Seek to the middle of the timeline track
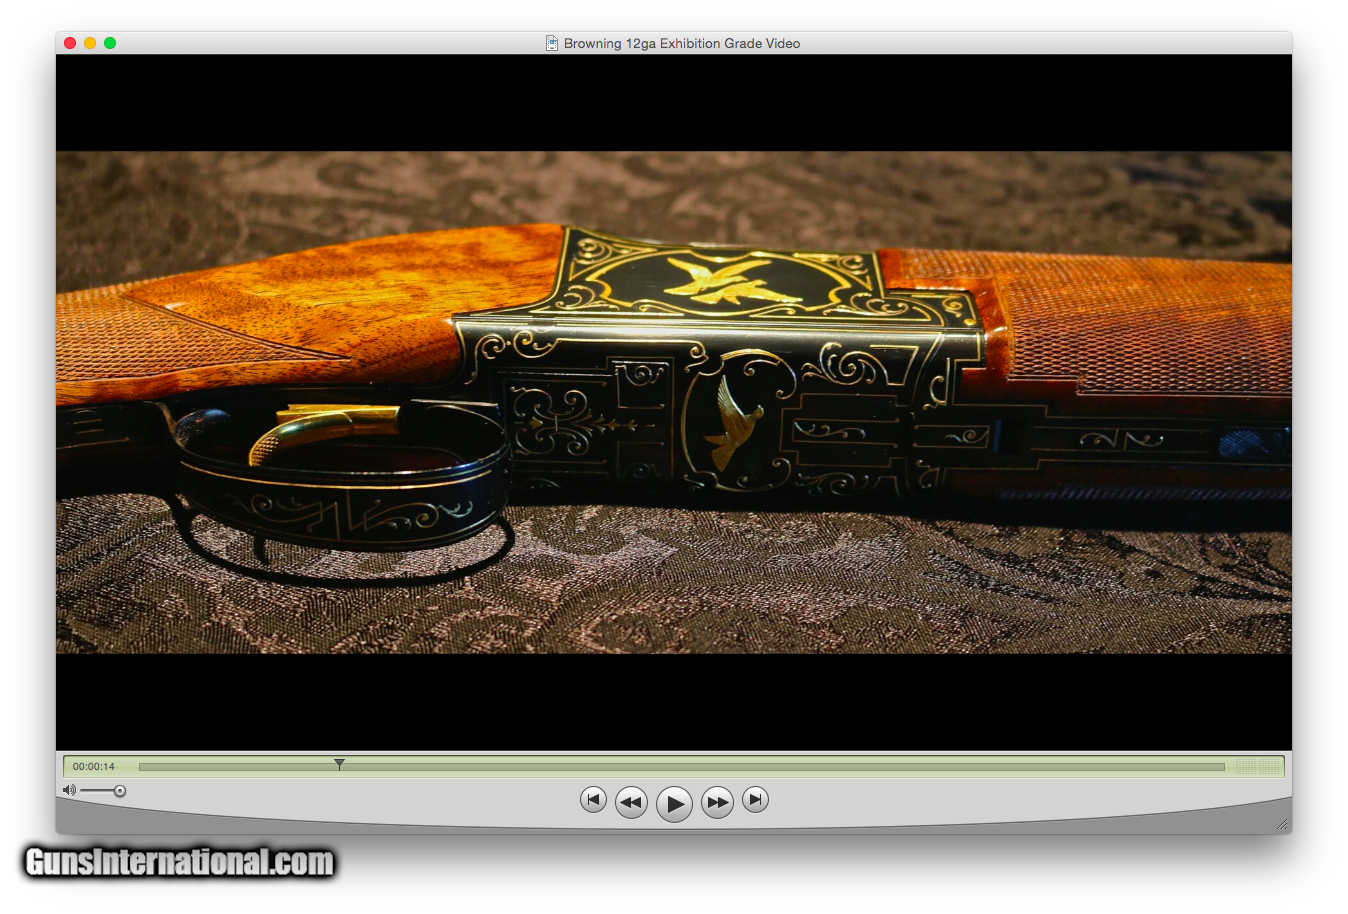 click(x=681, y=767)
